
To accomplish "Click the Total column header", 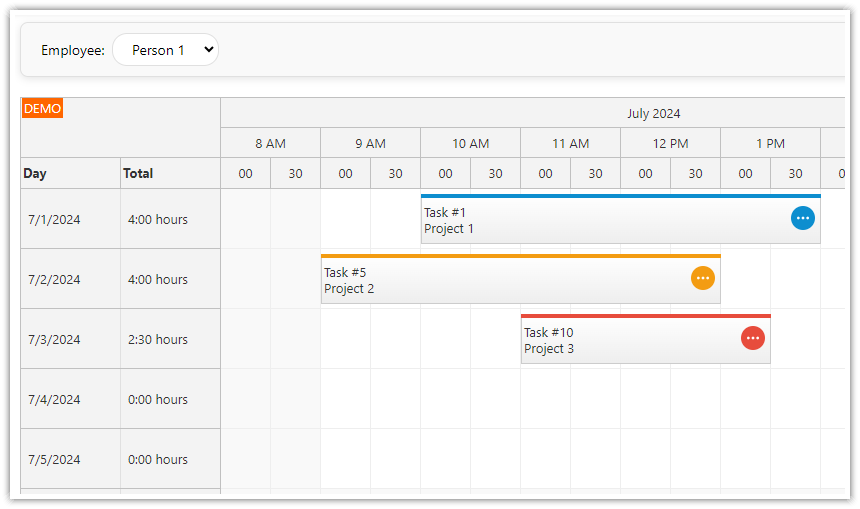I will tap(171, 173).
